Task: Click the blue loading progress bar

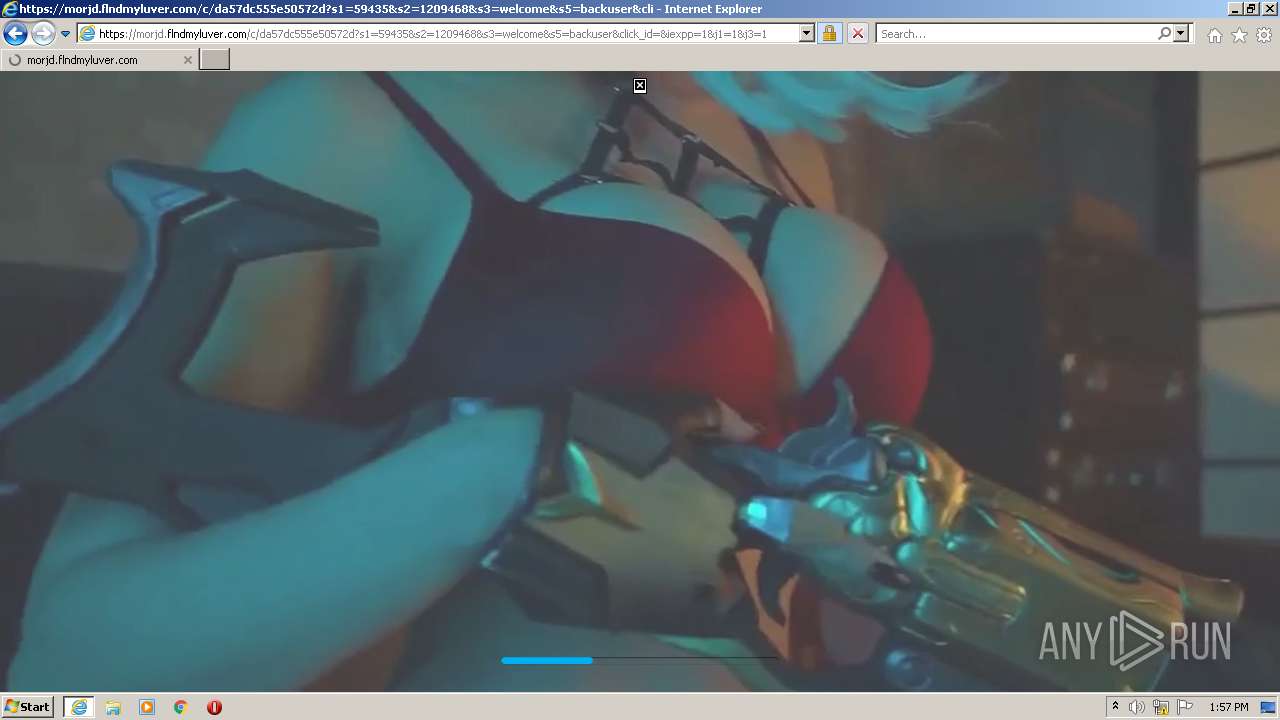Action: tap(547, 660)
